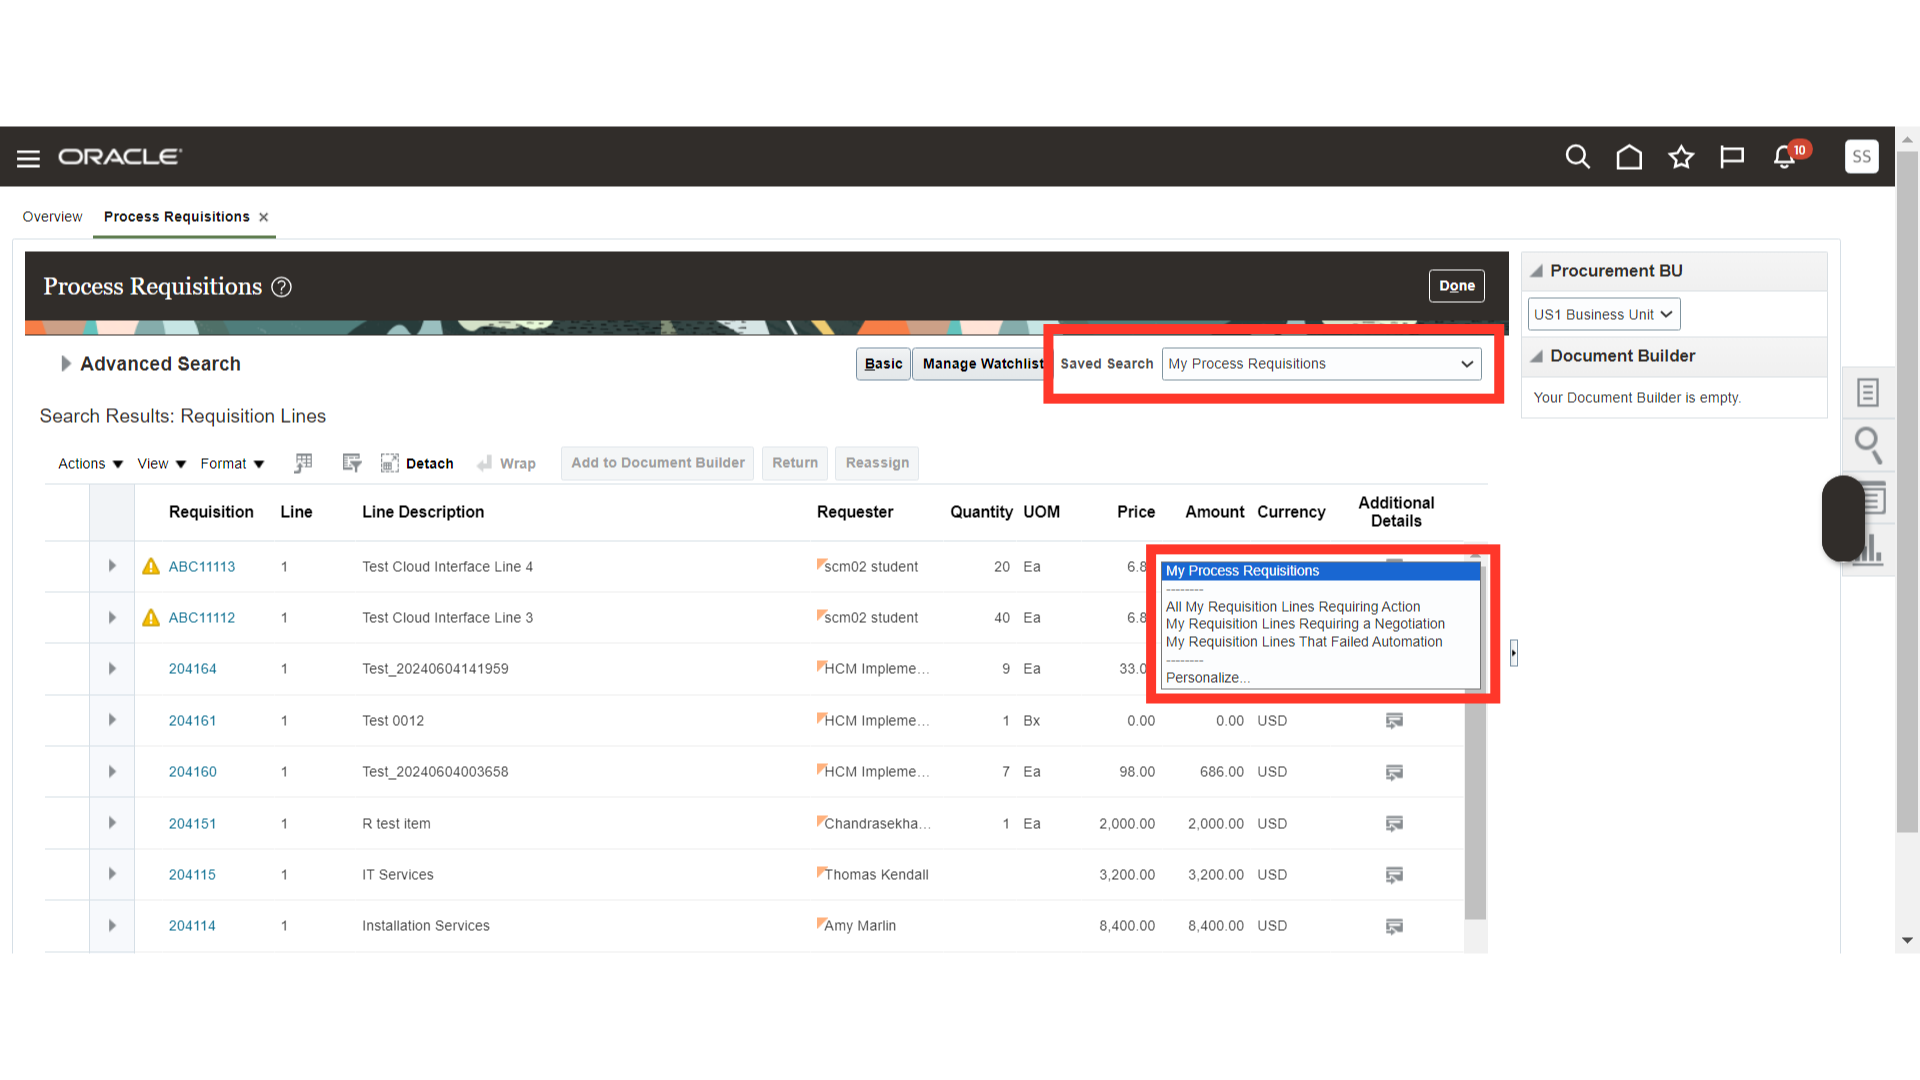Image resolution: width=1920 pixels, height=1080 pixels.
Task: Click the Freeze column toolbar icon
Action: (303, 463)
